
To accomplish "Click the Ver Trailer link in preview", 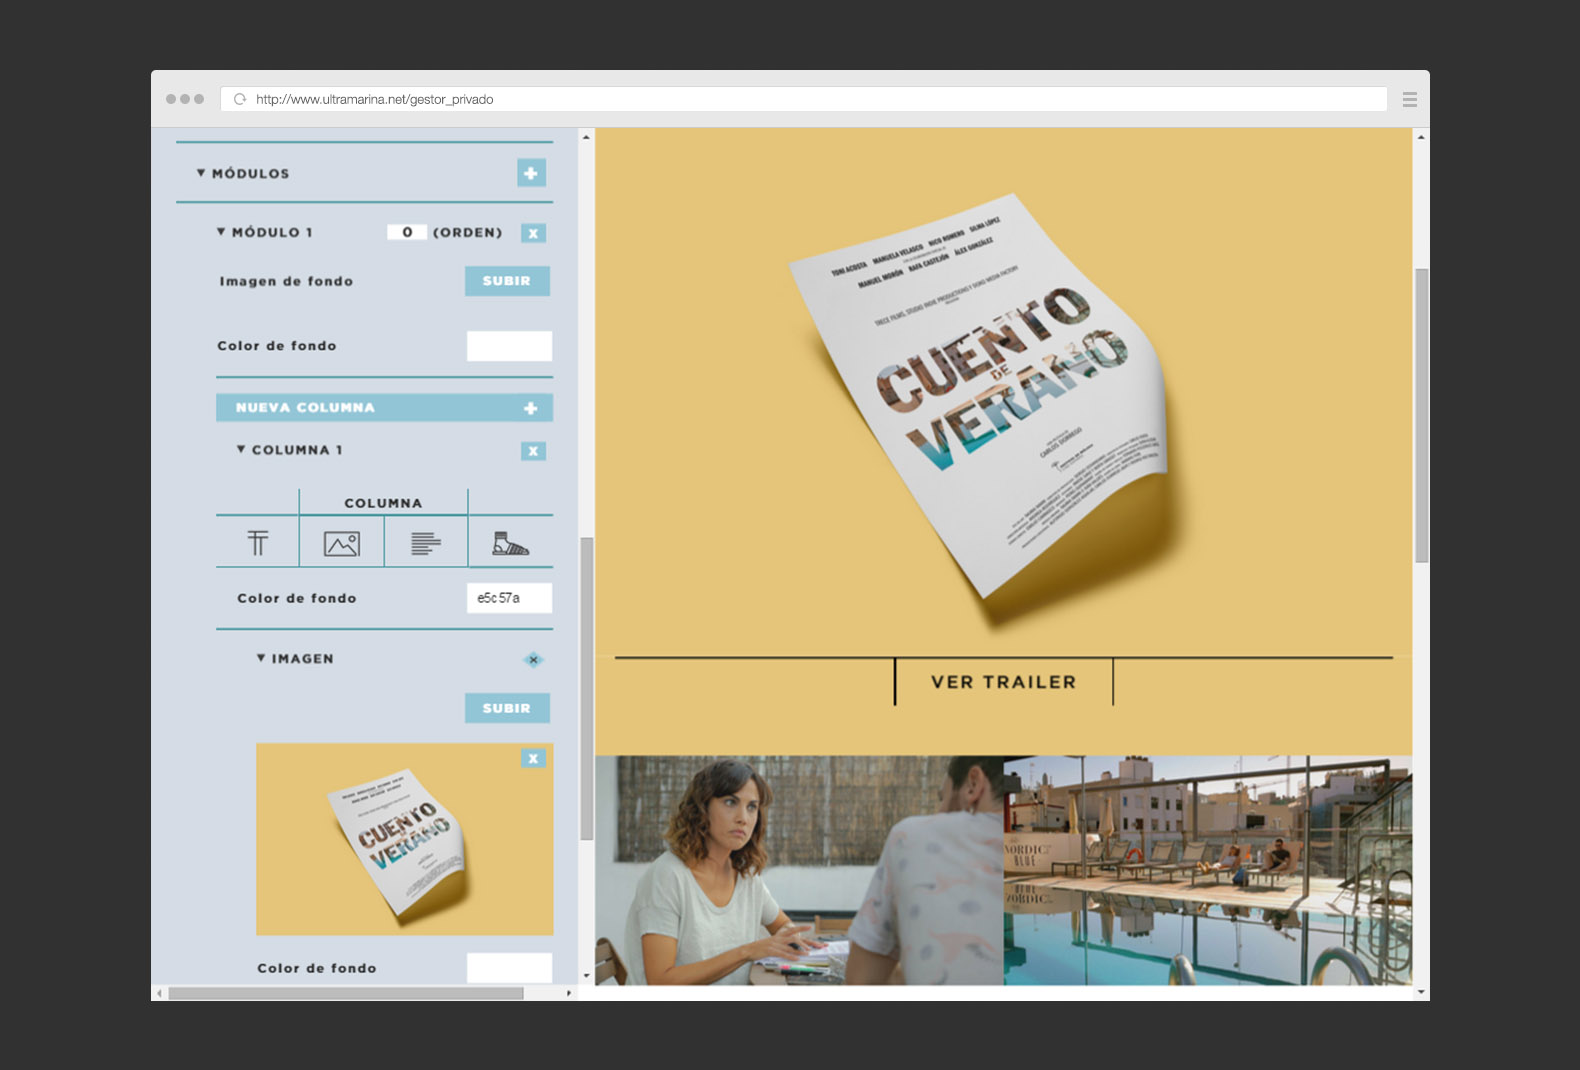I will pos(1004,682).
